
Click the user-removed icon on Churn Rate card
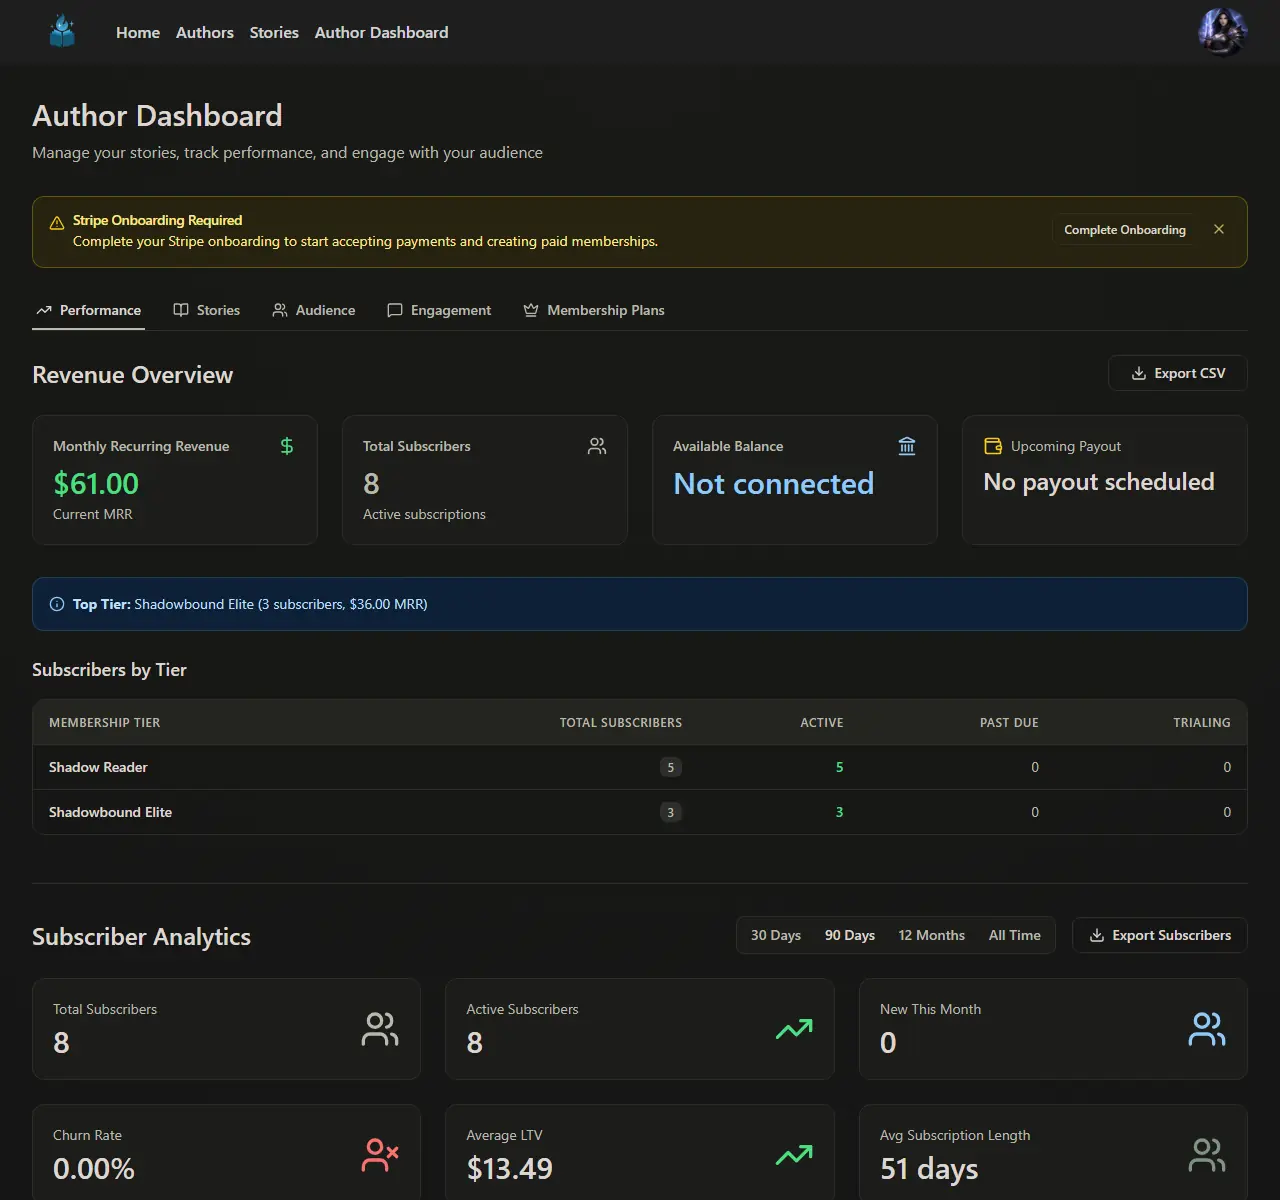point(380,1155)
